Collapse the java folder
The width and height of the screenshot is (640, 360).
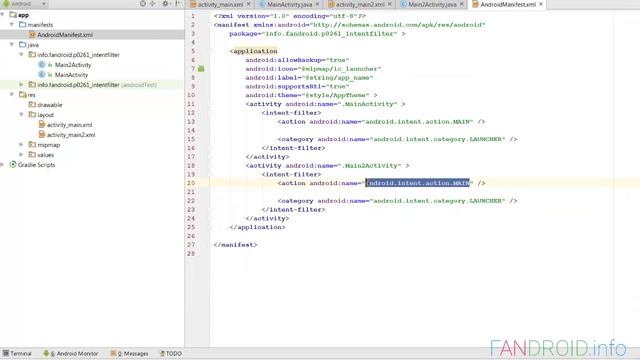click(12, 44)
